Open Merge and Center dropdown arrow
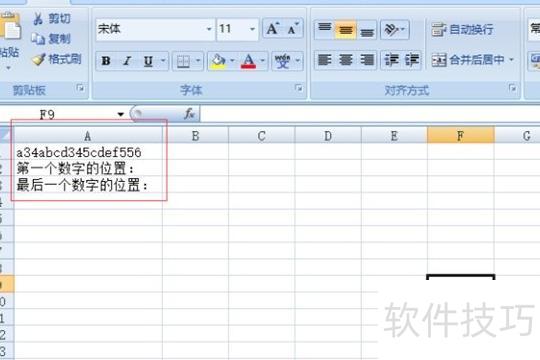 511,60
